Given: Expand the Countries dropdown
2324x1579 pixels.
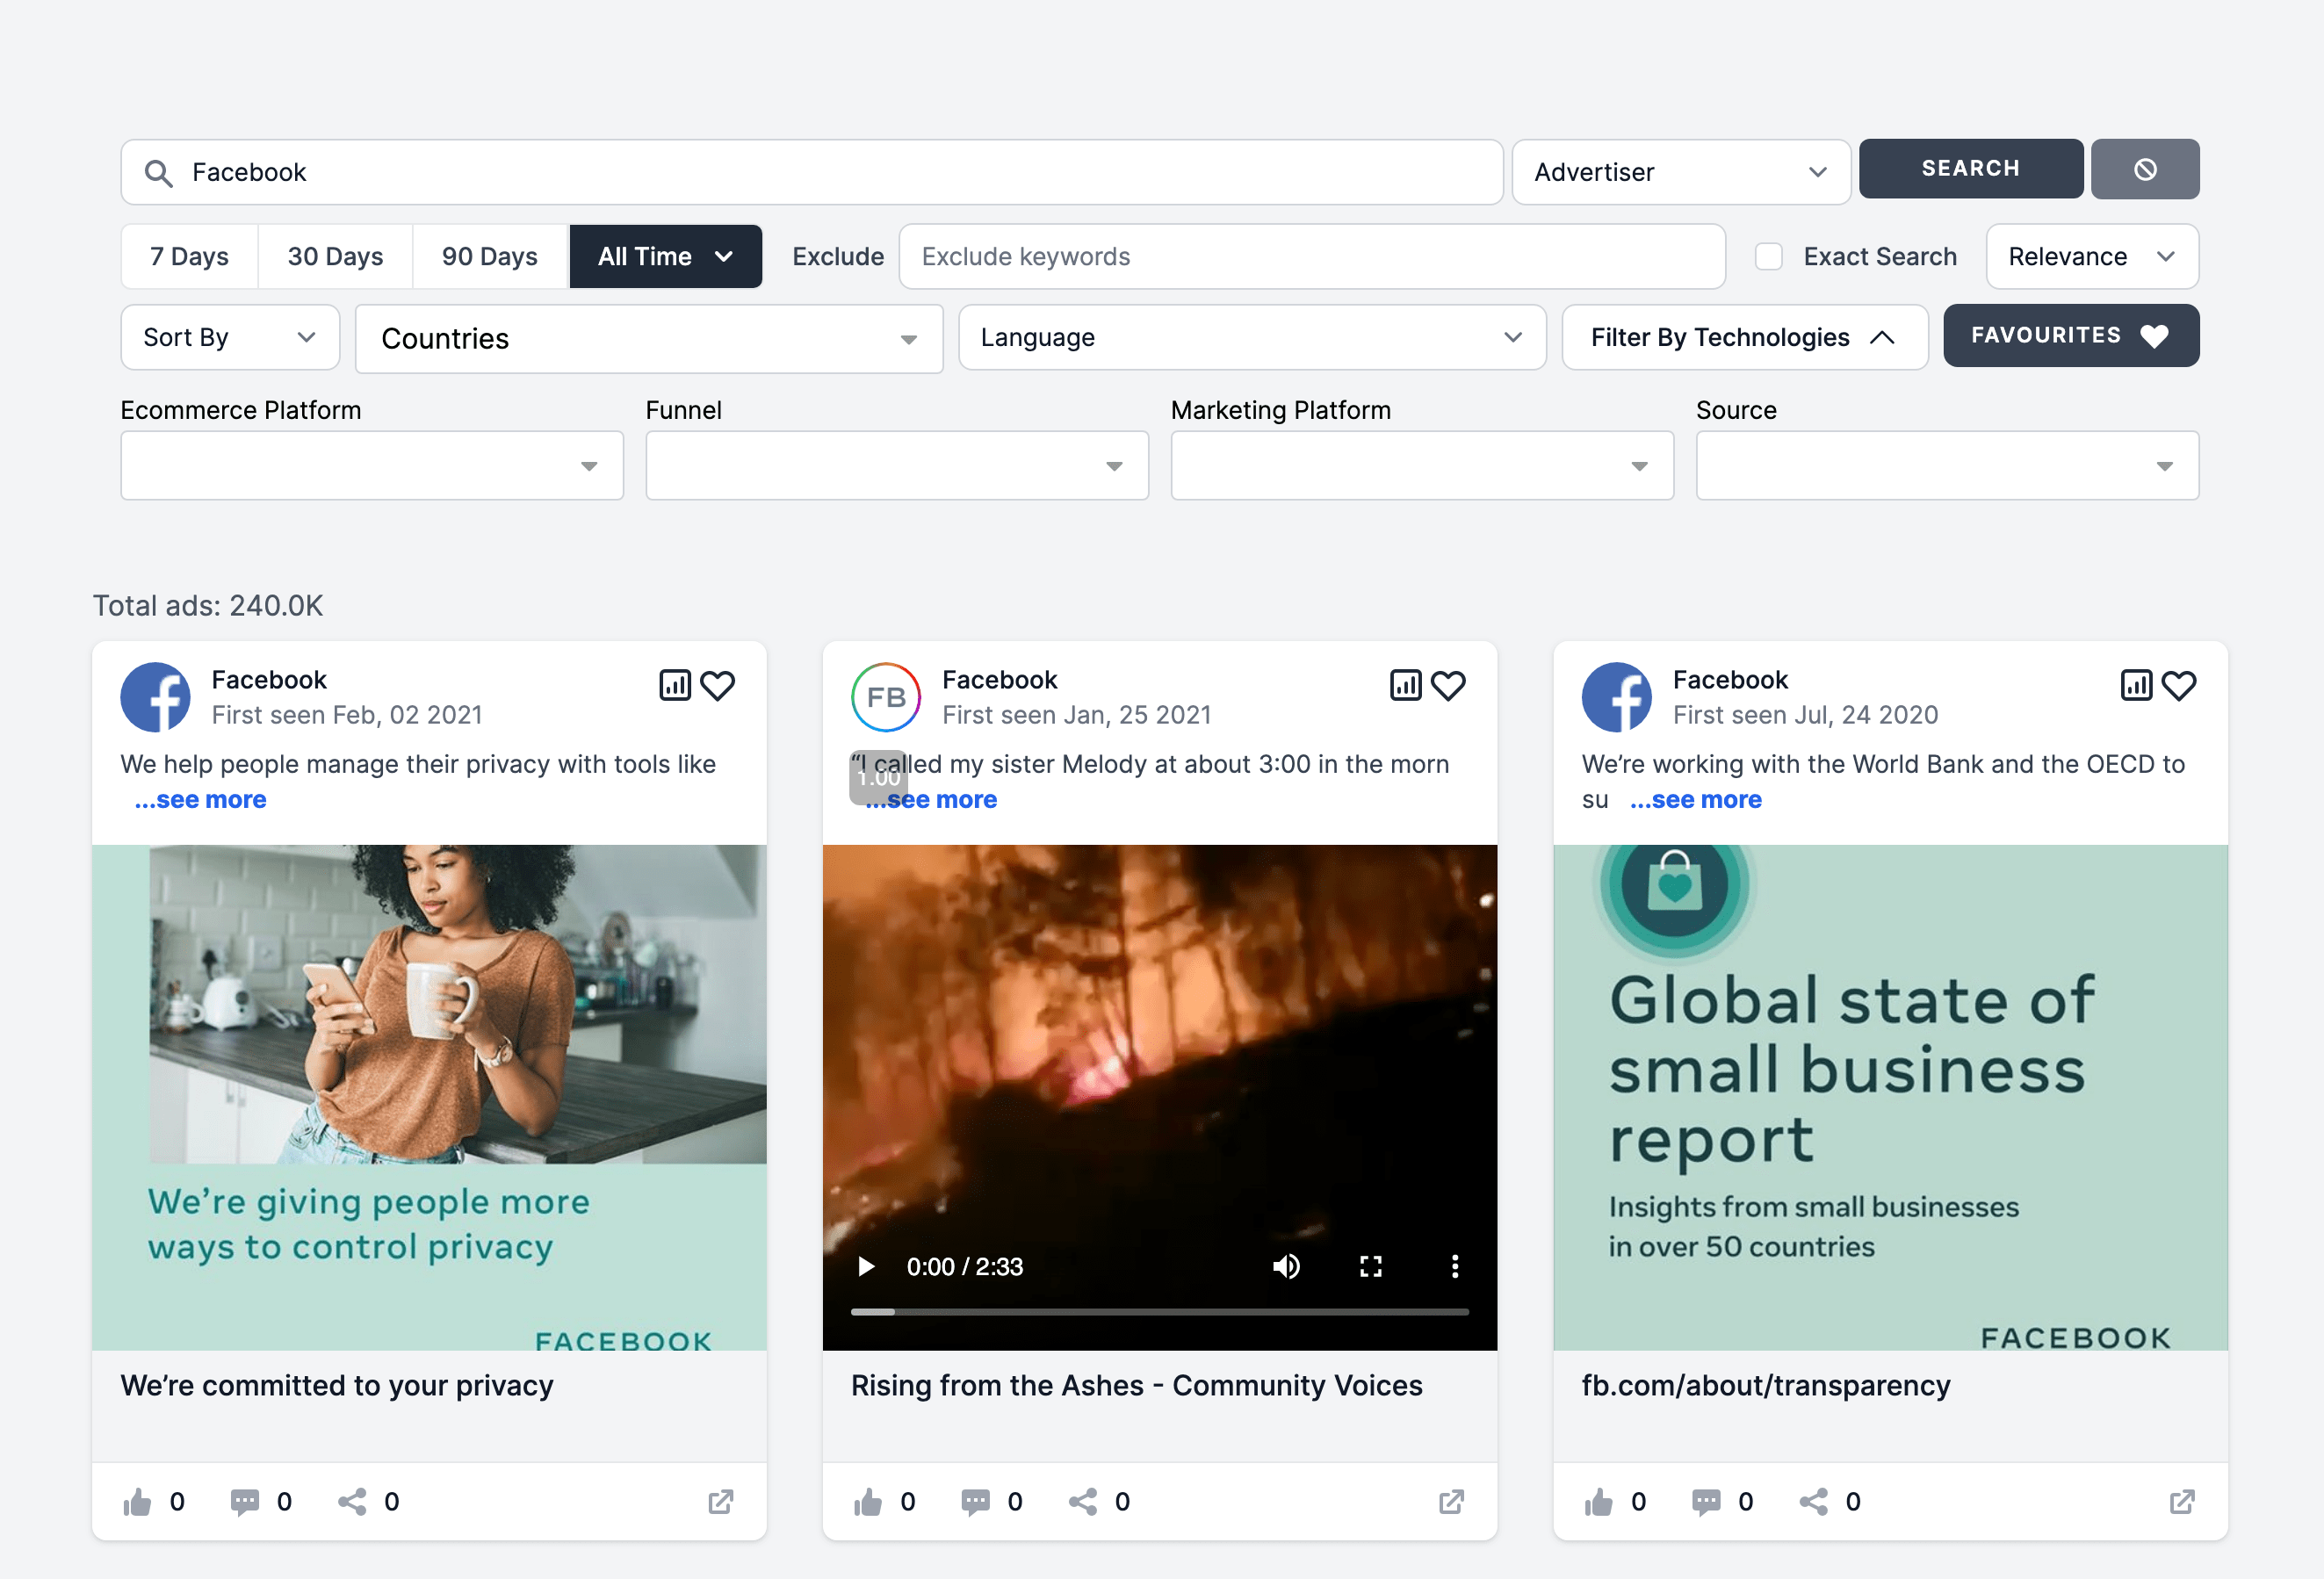Looking at the screenshot, I should point(648,339).
